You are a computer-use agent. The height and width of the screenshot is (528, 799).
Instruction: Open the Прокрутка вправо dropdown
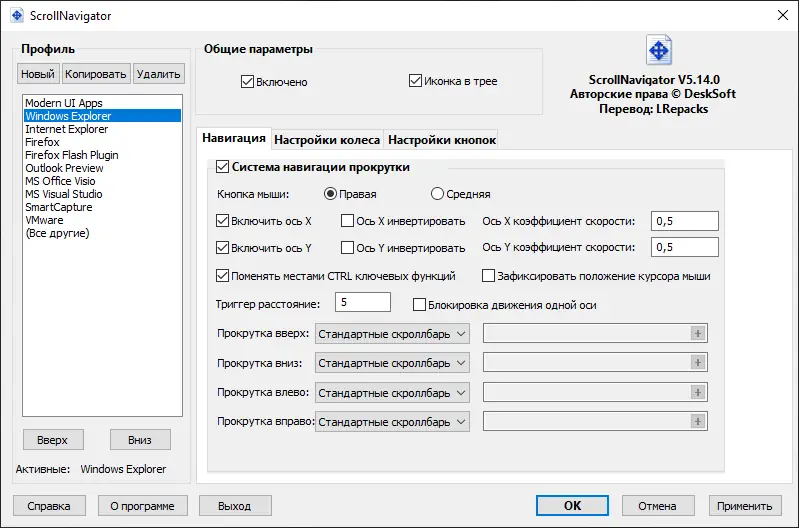click(x=392, y=422)
